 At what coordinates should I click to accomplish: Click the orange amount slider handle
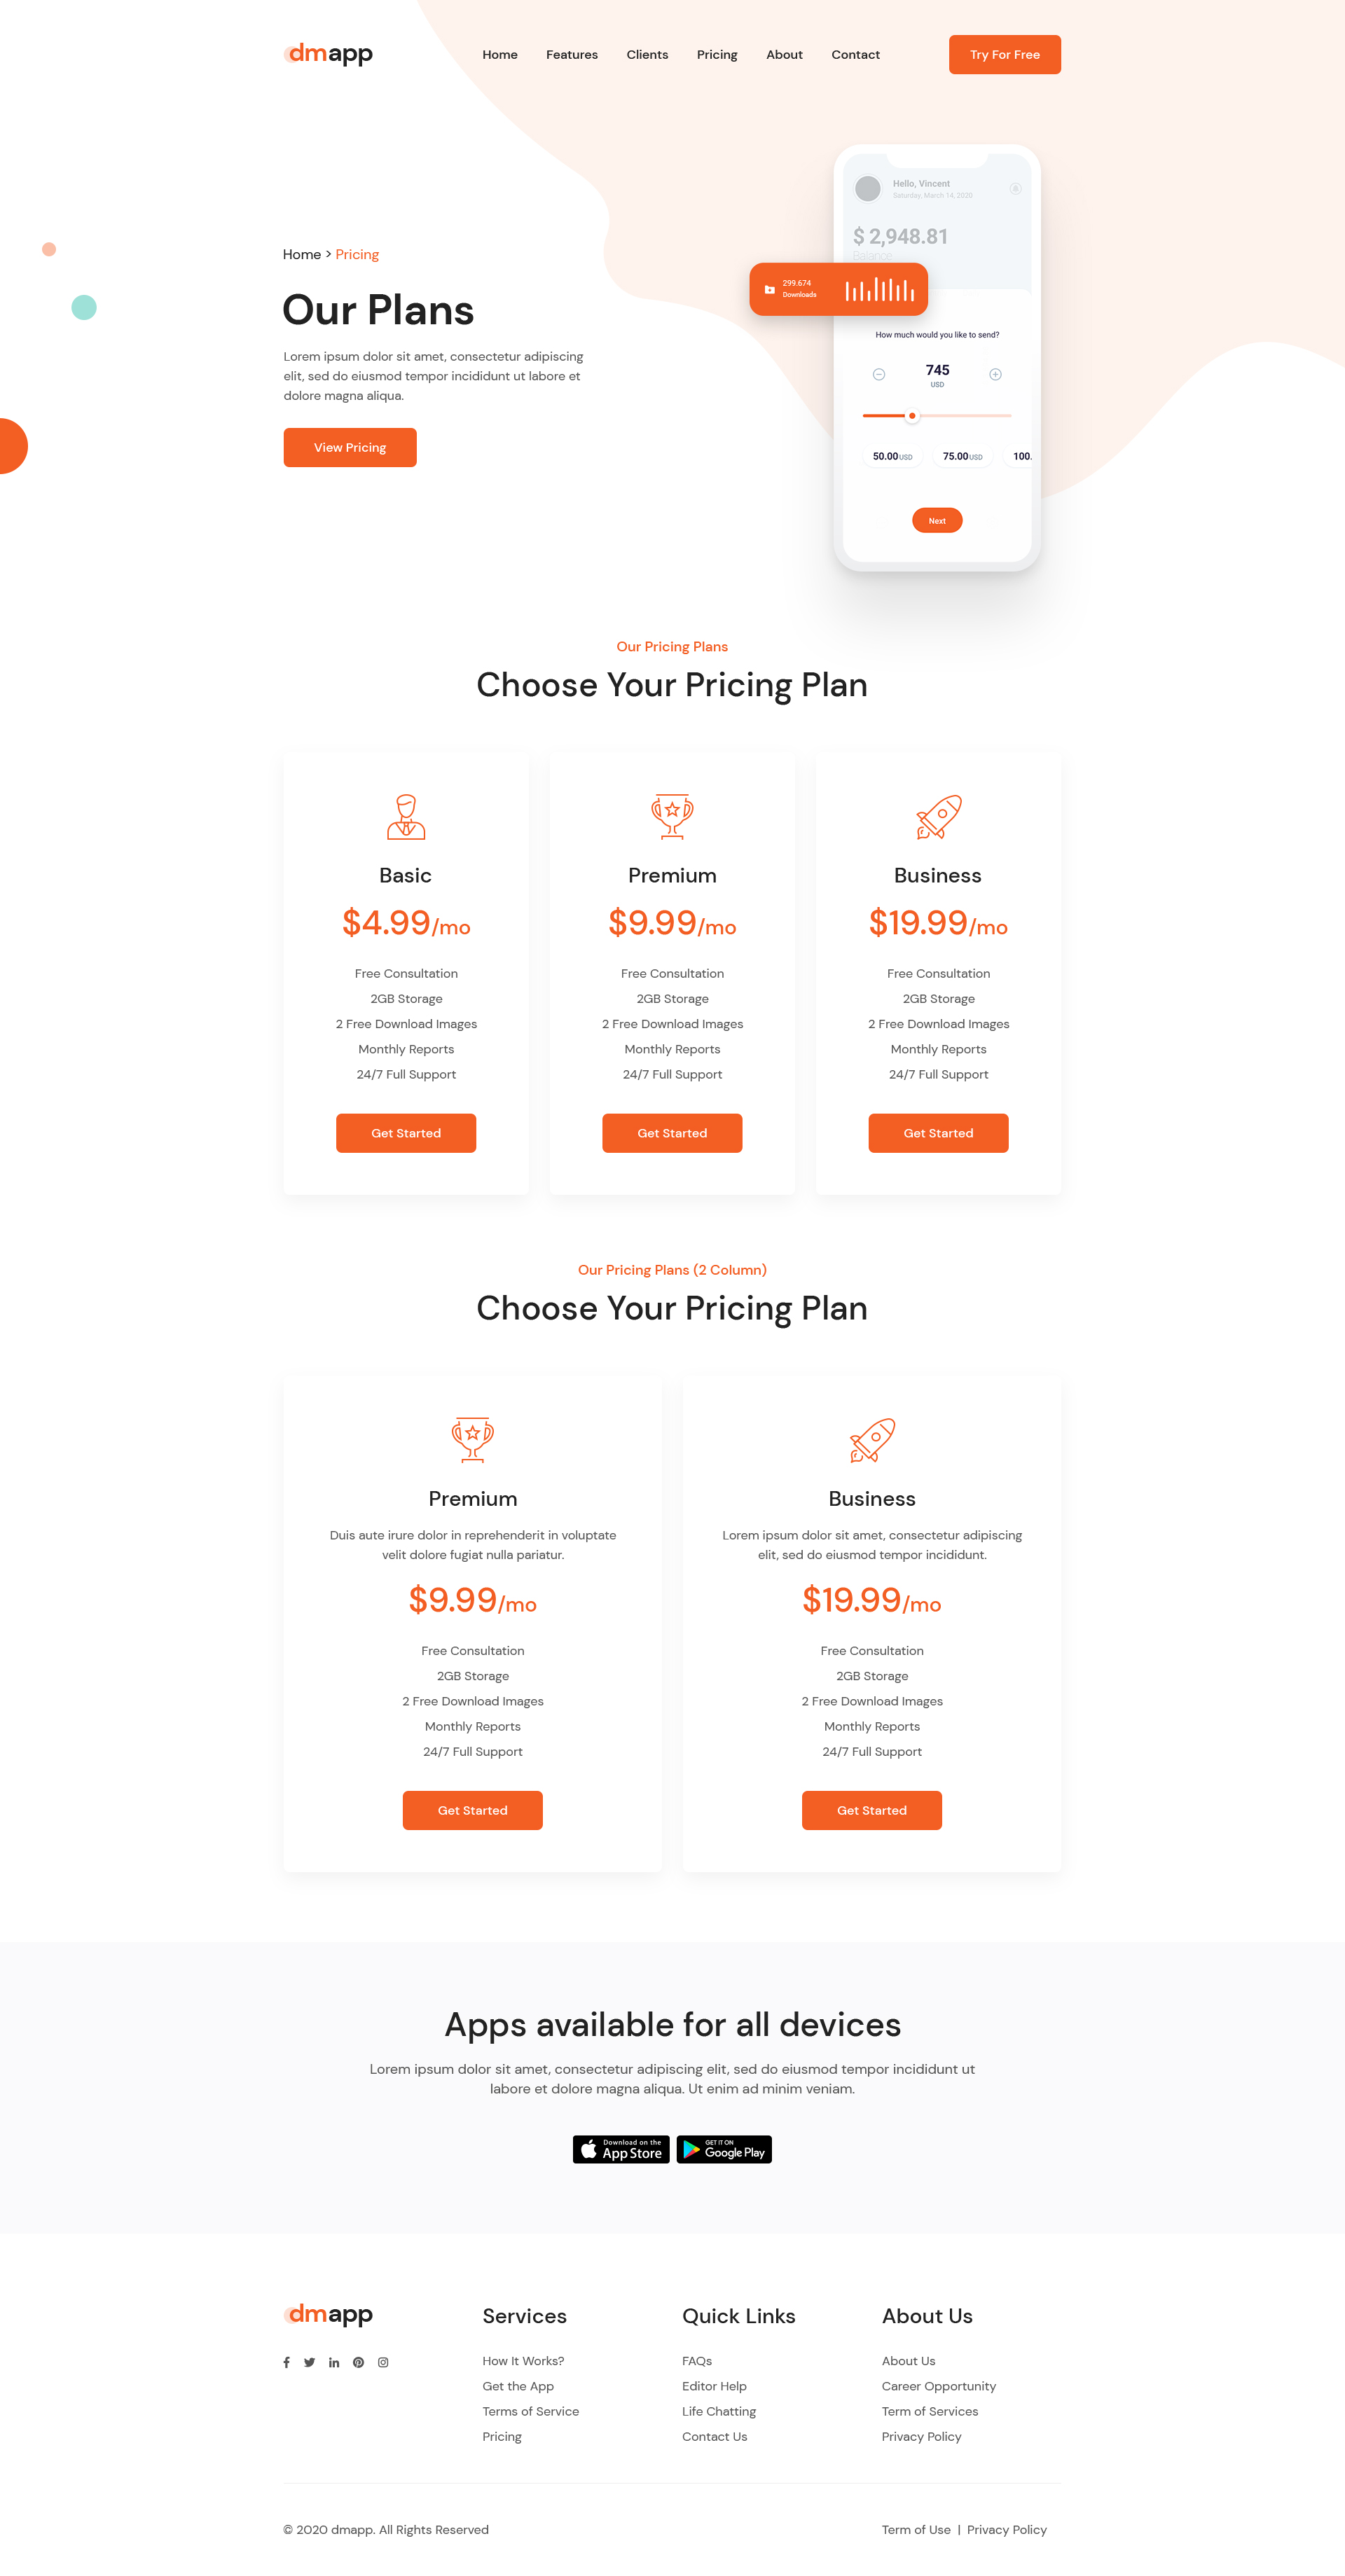click(x=912, y=415)
